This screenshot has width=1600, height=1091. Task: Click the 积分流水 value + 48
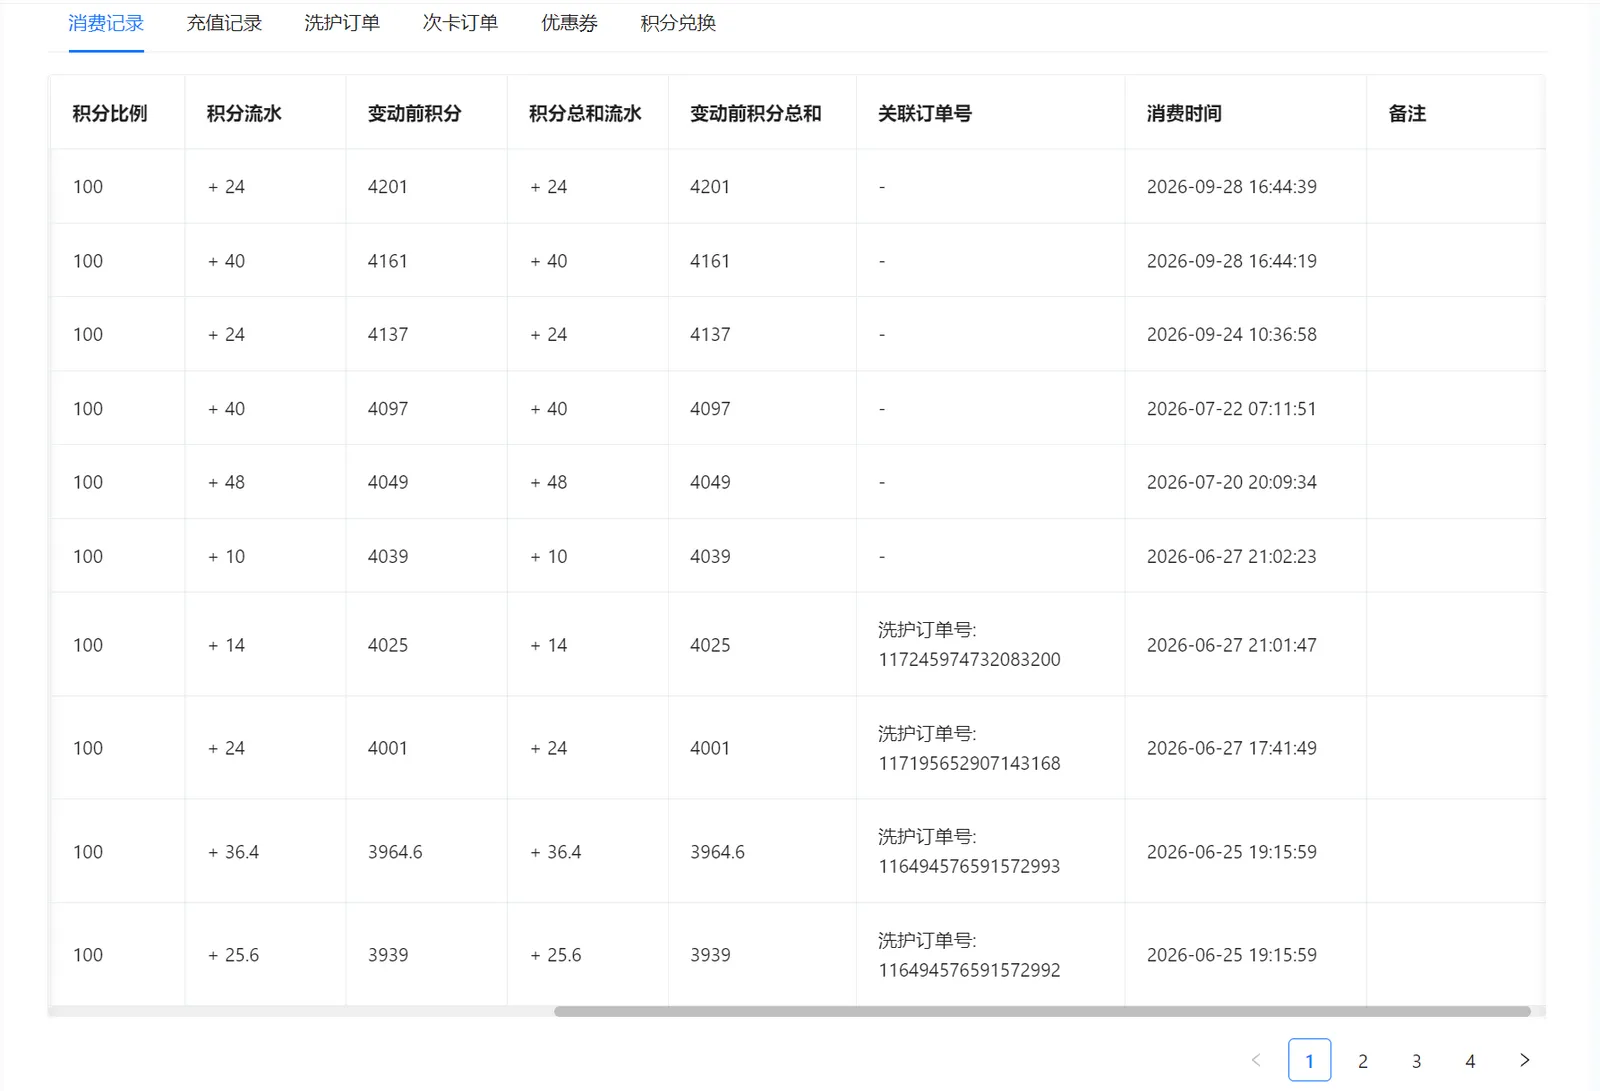coord(227,482)
